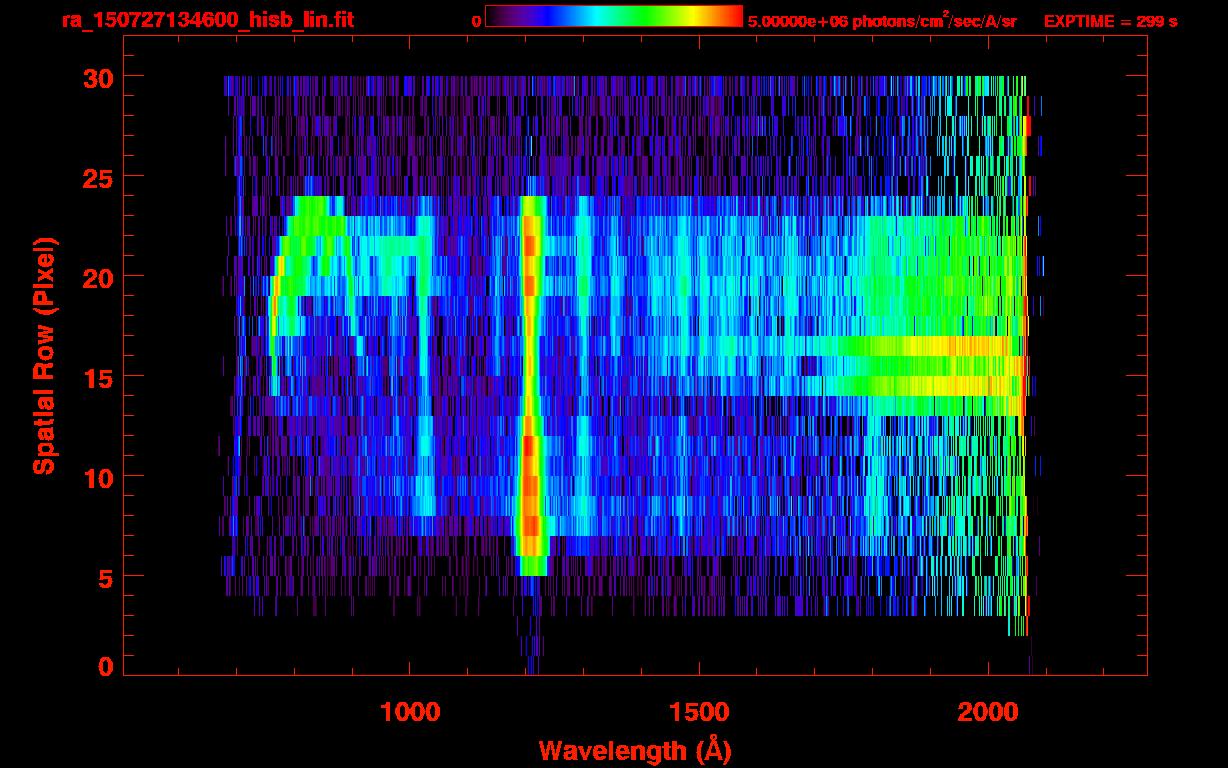Click the colorbar minimum label 0
Viewport: 1228px width, 768px height.
[x=477, y=21]
